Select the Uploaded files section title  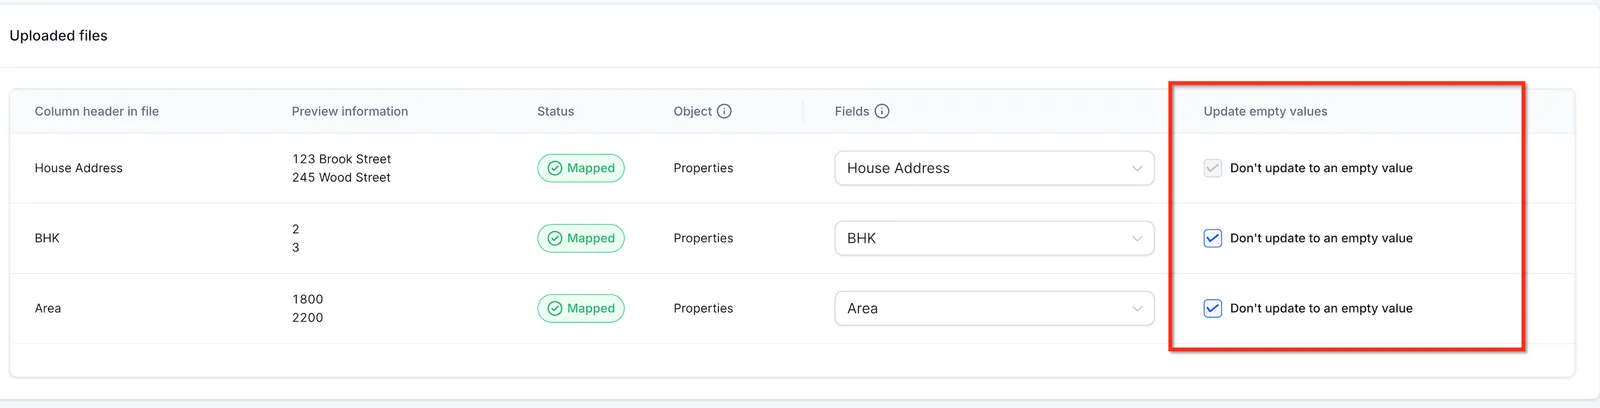pos(58,35)
